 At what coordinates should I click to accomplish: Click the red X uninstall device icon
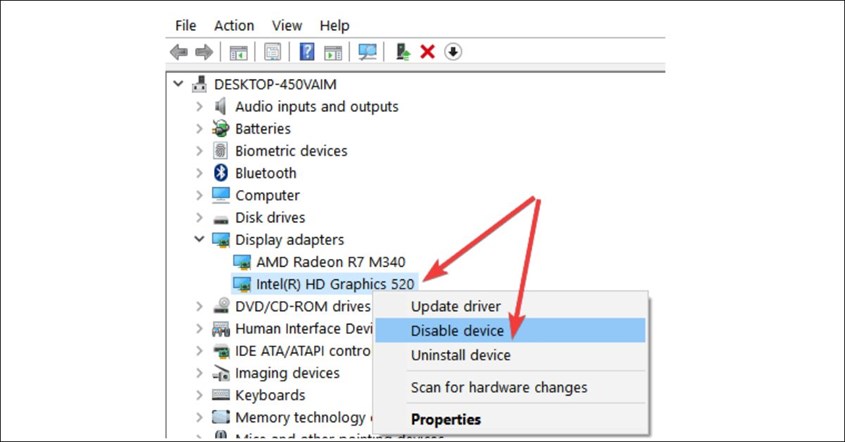click(x=428, y=52)
